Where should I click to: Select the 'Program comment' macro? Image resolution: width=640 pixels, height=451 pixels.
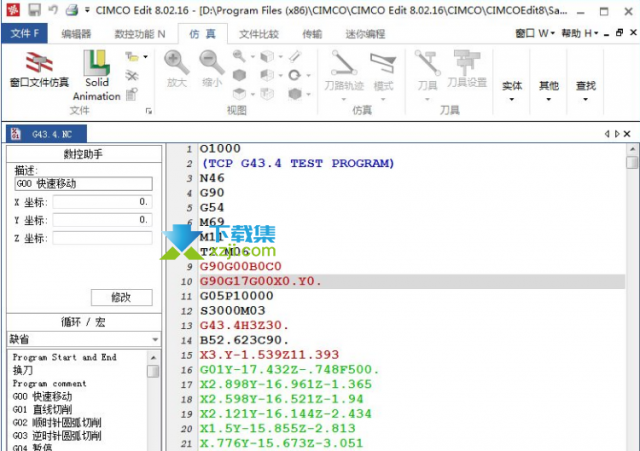(49, 383)
